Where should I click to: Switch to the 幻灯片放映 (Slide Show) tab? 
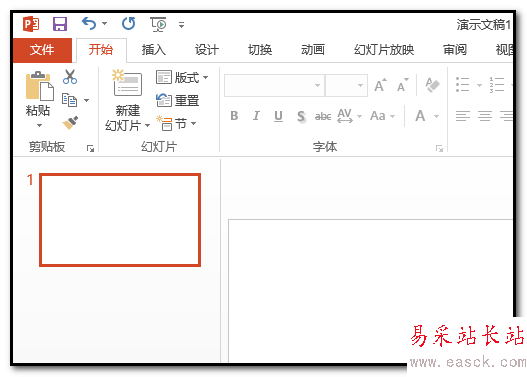pos(384,50)
